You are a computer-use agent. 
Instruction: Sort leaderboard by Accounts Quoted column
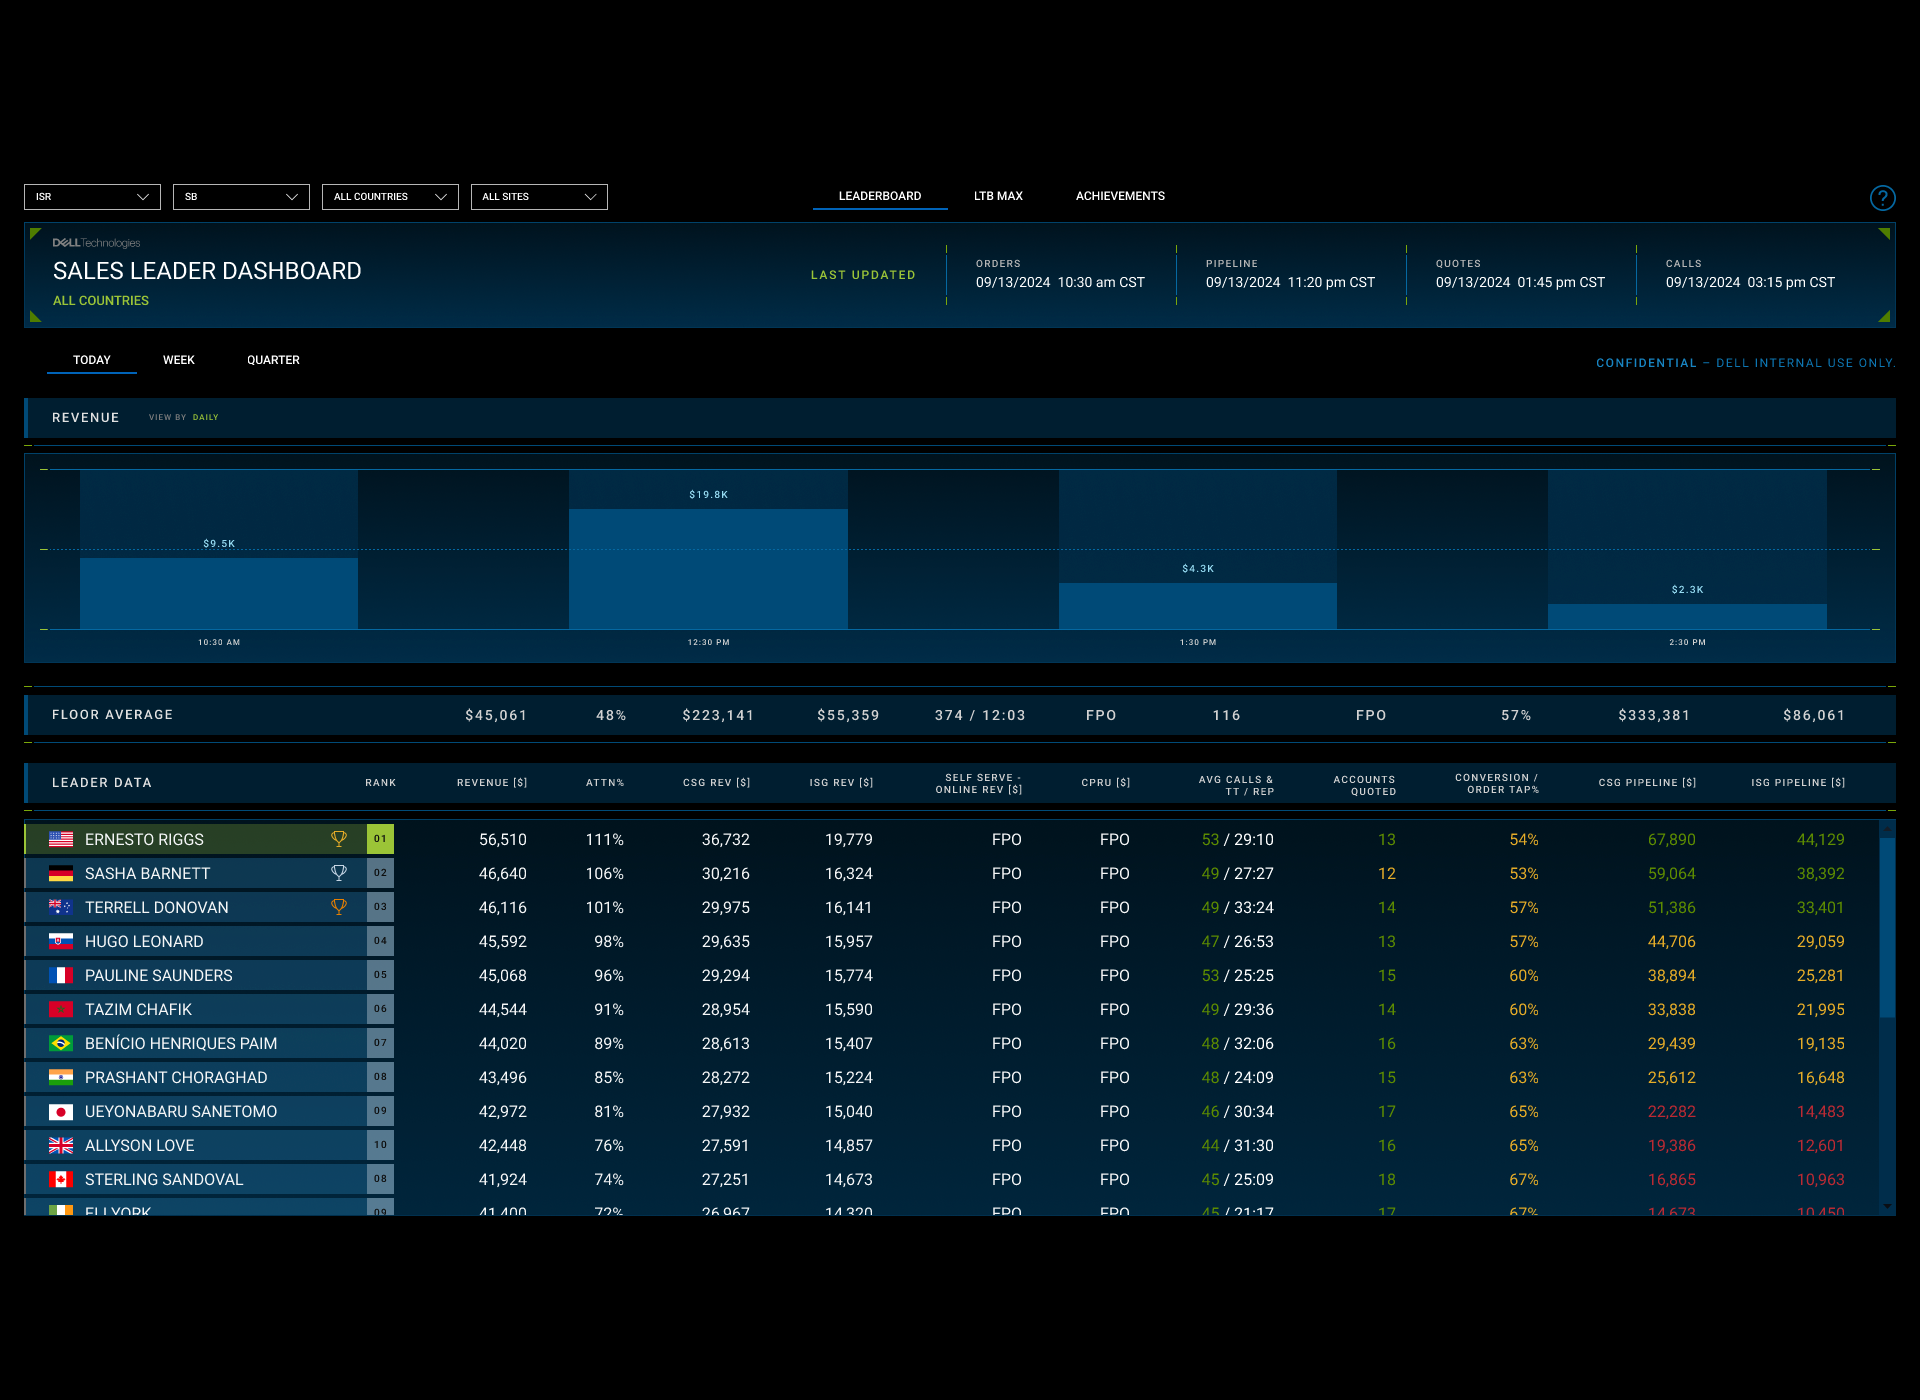click(1364, 785)
